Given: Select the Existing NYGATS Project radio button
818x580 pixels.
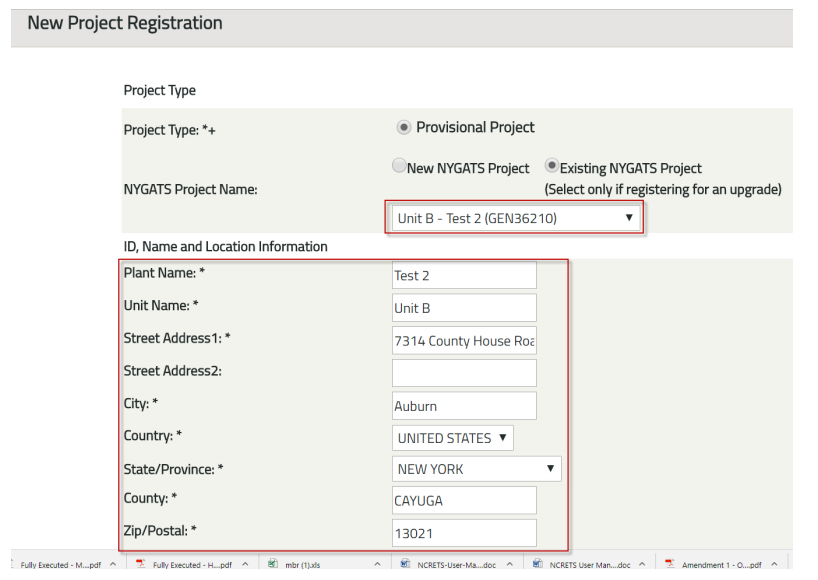Looking at the screenshot, I should [551, 167].
